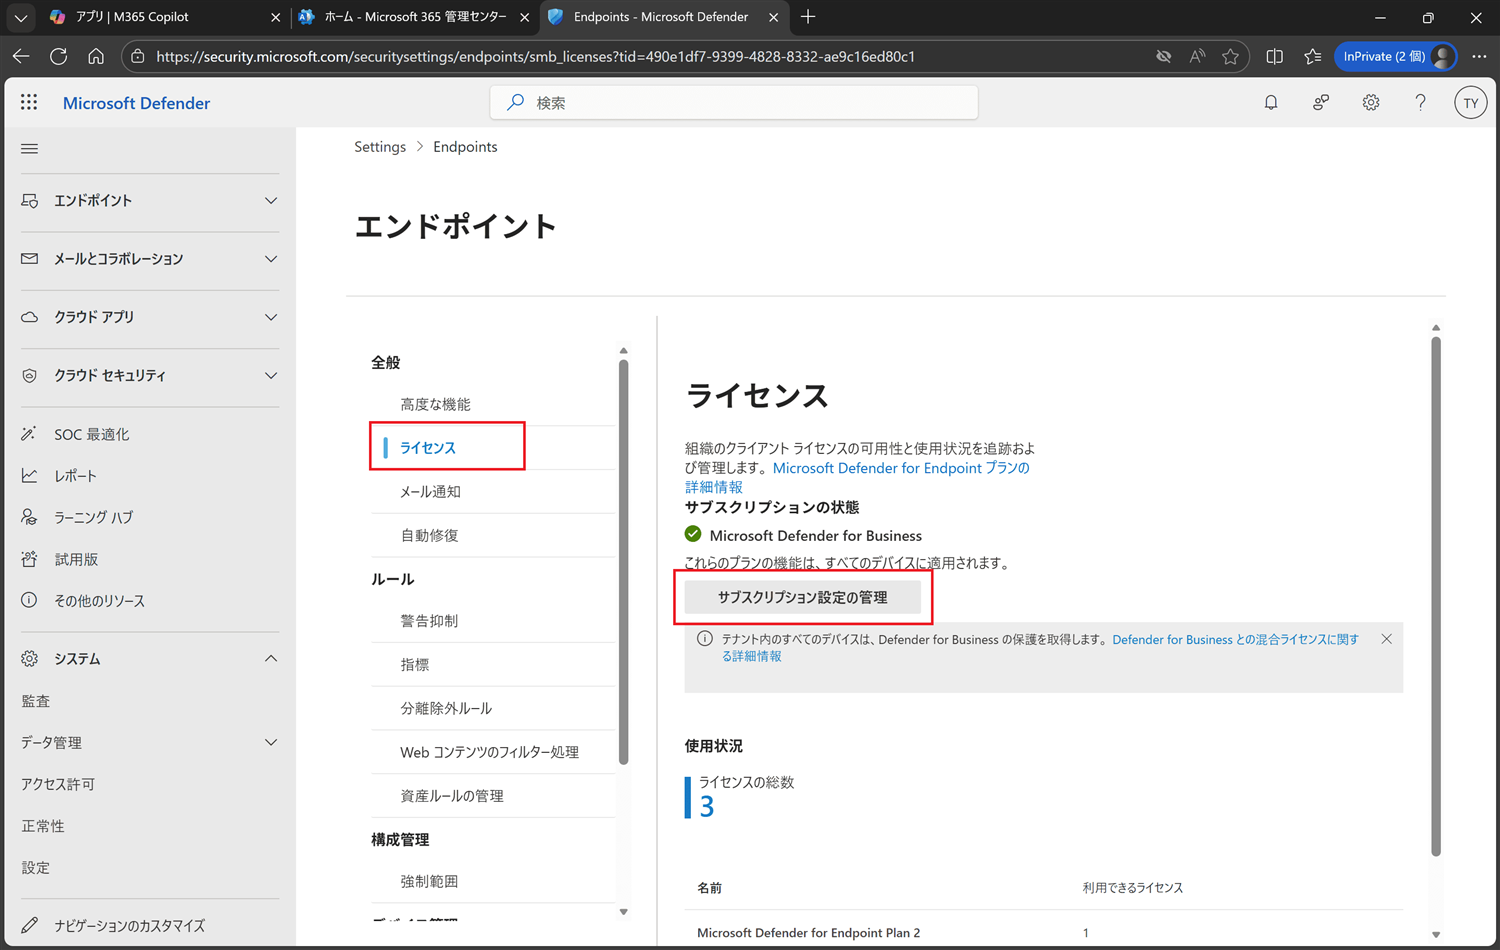Add page to favorites star icon
This screenshot has width=1500, height=950.
coord(1231,57)
